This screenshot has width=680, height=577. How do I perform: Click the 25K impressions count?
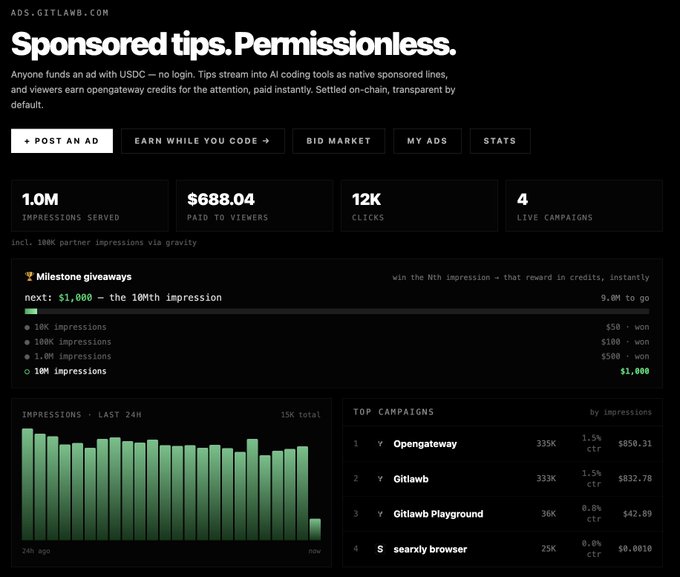[x=549, y=549]
